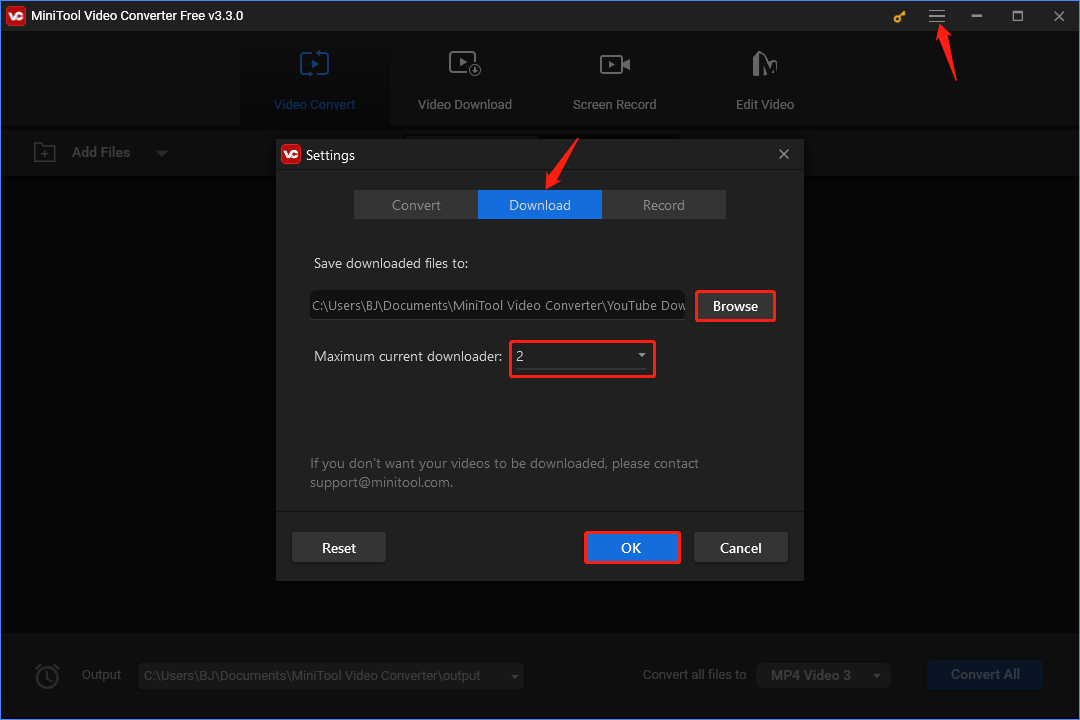1080x720 pixels.
Task: Open the Record settings tab
Action: (664, 205)
